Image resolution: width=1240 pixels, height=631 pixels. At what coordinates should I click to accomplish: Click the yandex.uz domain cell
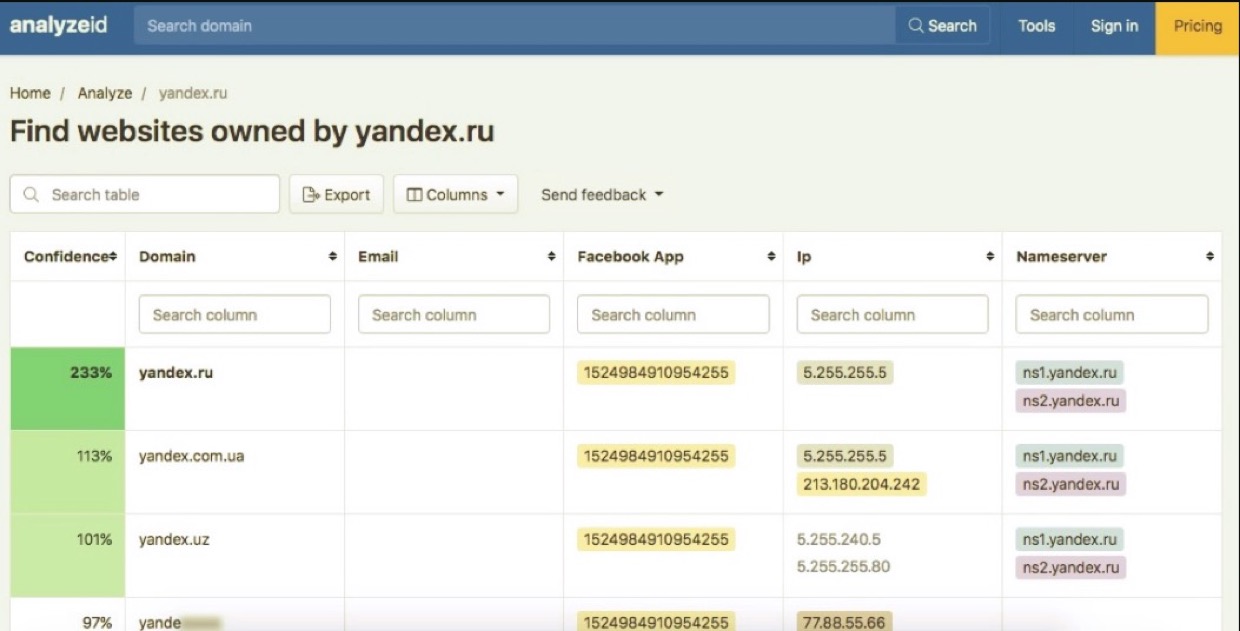coord(174,540)
